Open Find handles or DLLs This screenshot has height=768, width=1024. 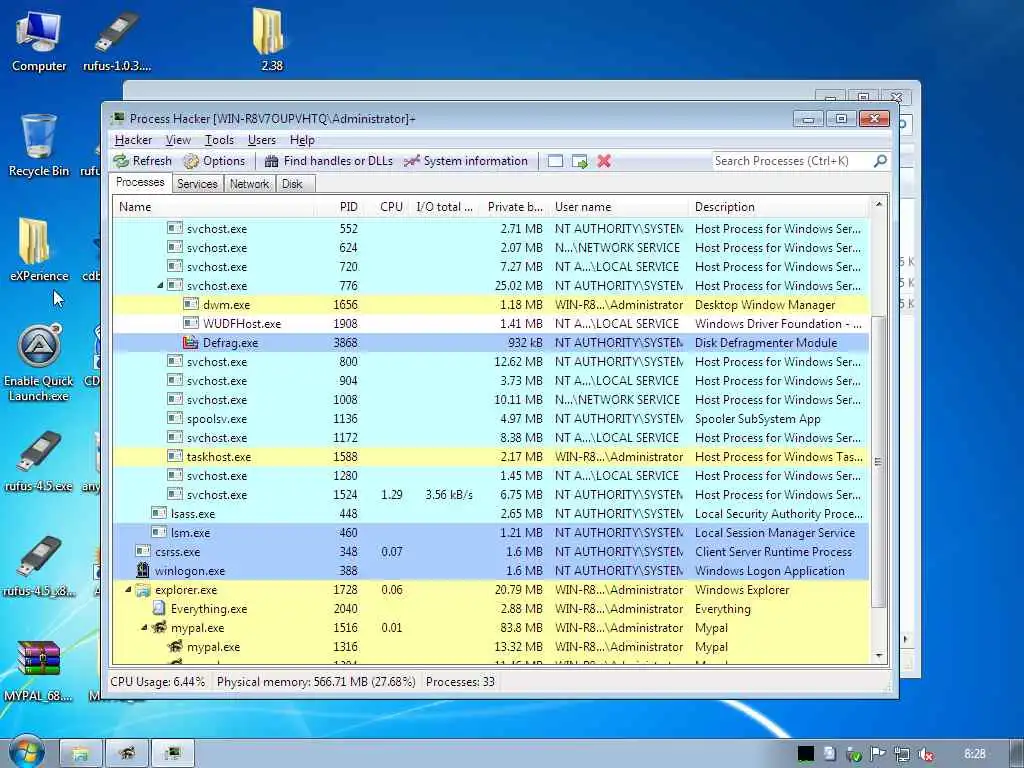(x=328, y=161)
